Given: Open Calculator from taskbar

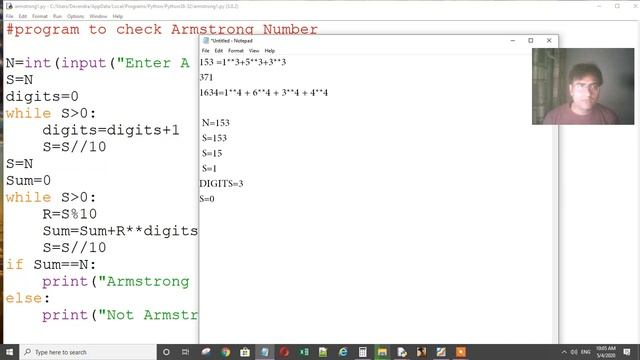Looking at the screenshot, I should 362,352.
